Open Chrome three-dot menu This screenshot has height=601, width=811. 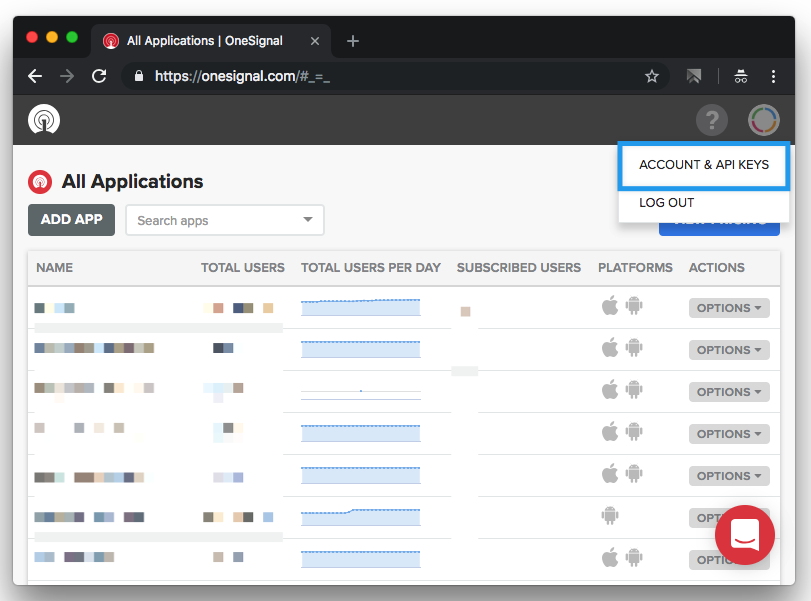coord(773,77)
